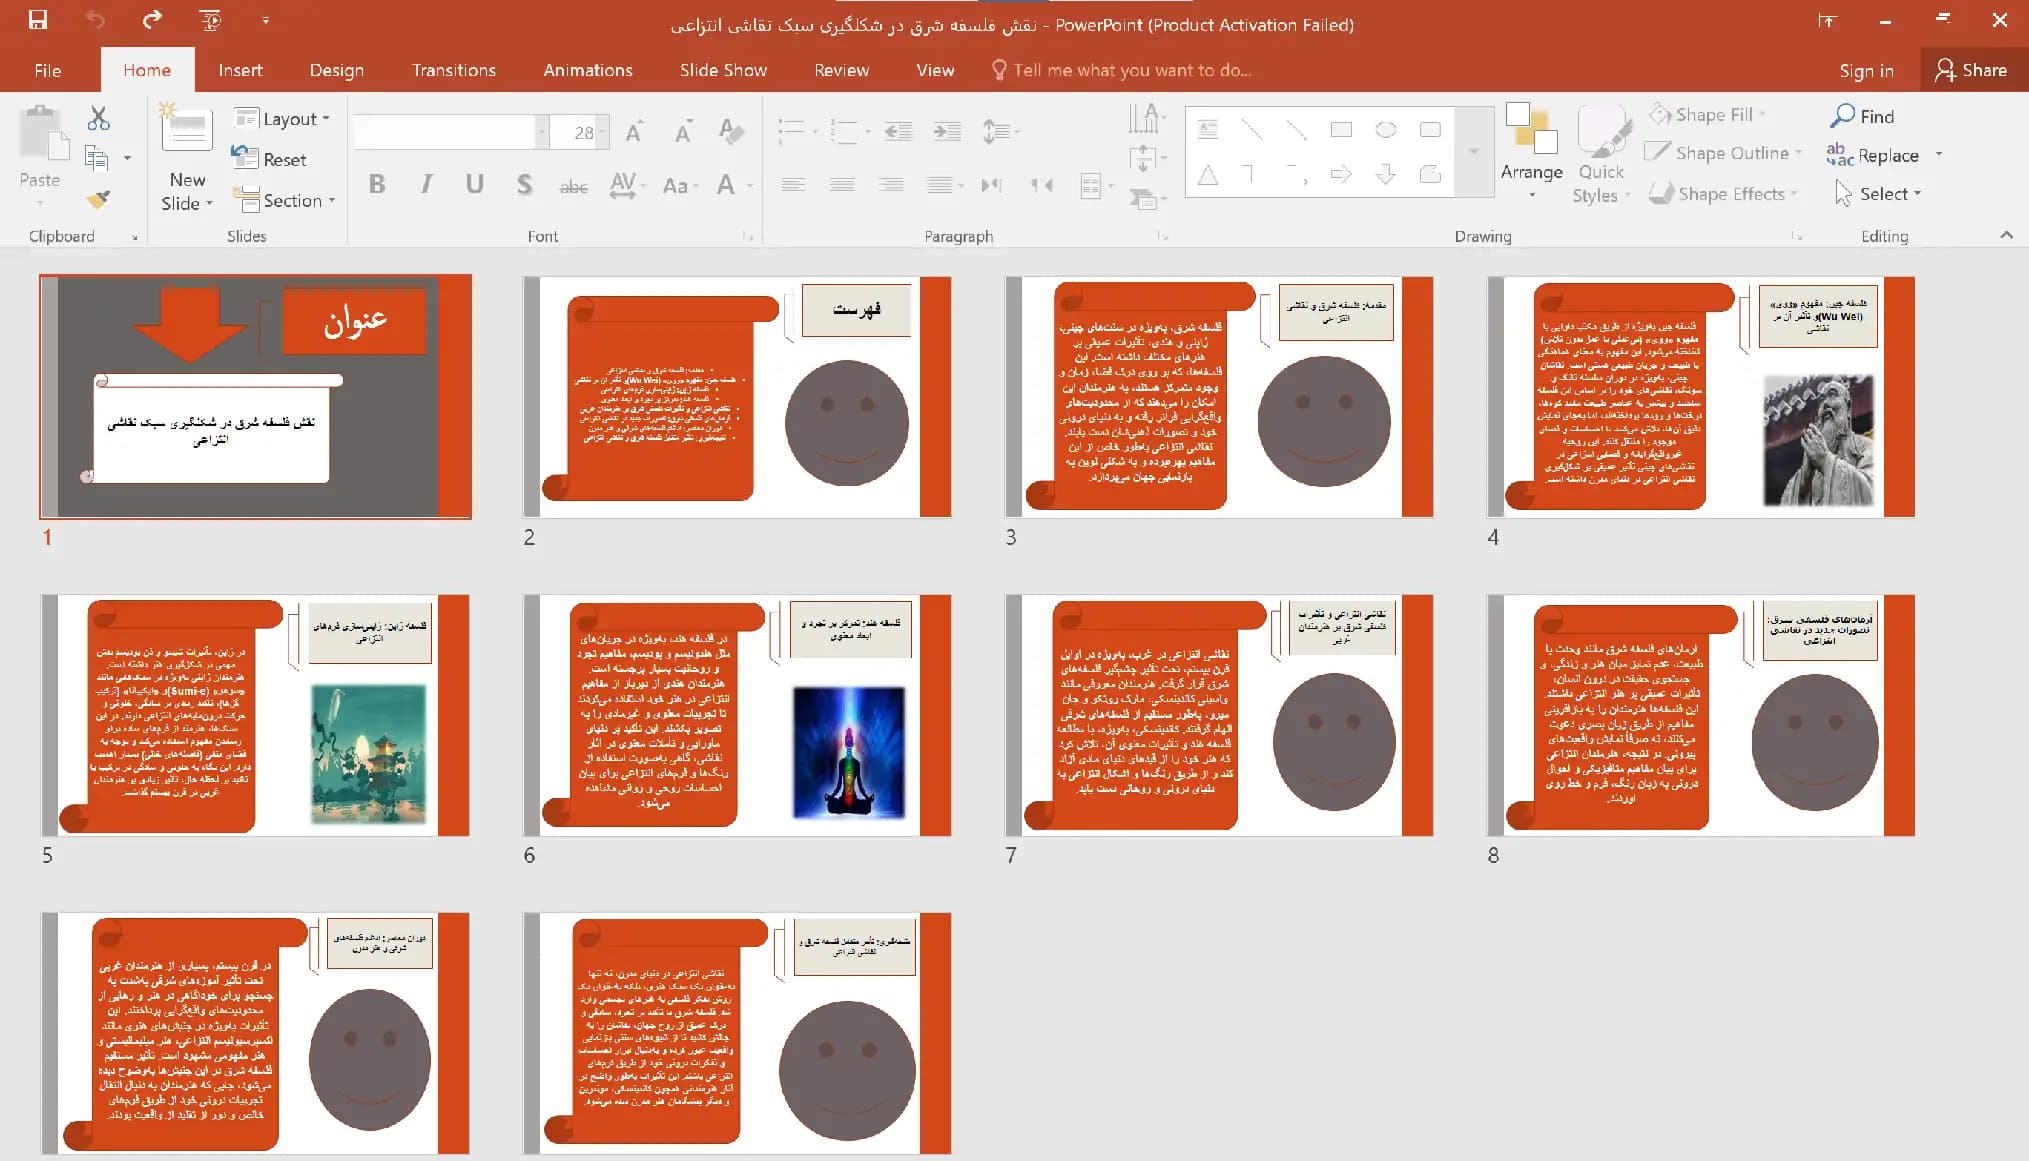
Task: Click the Tell me what you want search field
Action: click(x=1122, y=70)
